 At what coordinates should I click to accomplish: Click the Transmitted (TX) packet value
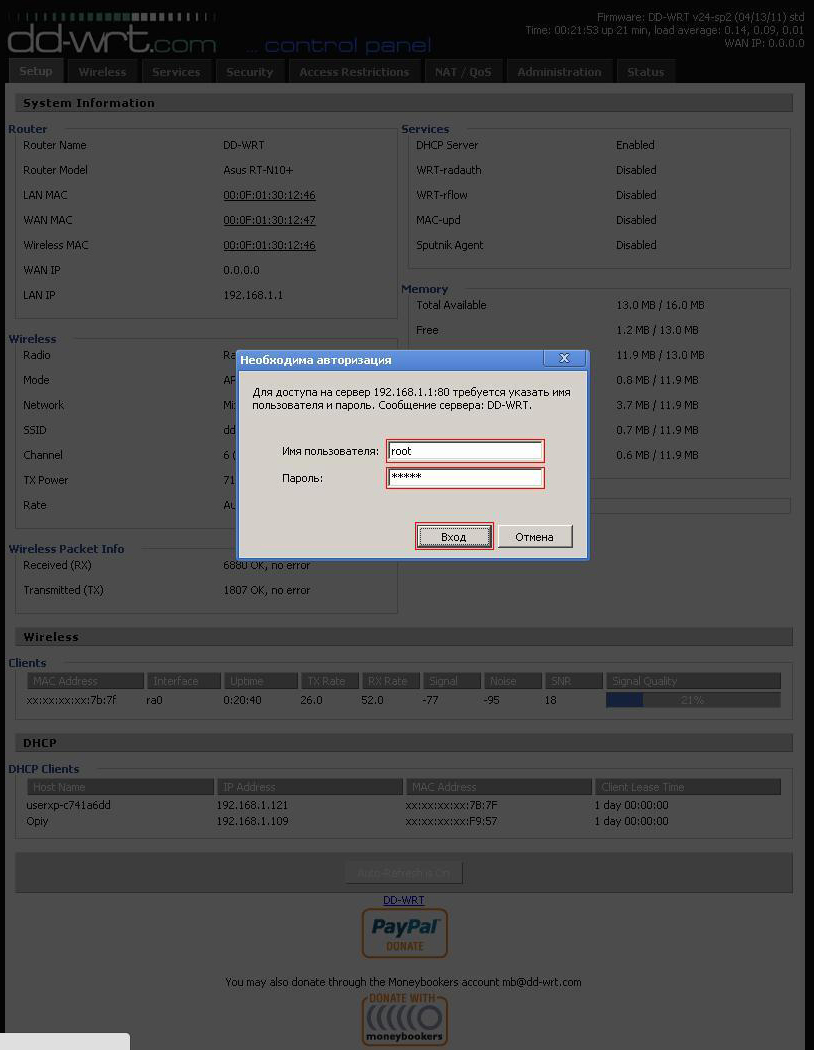coord(266,590)
